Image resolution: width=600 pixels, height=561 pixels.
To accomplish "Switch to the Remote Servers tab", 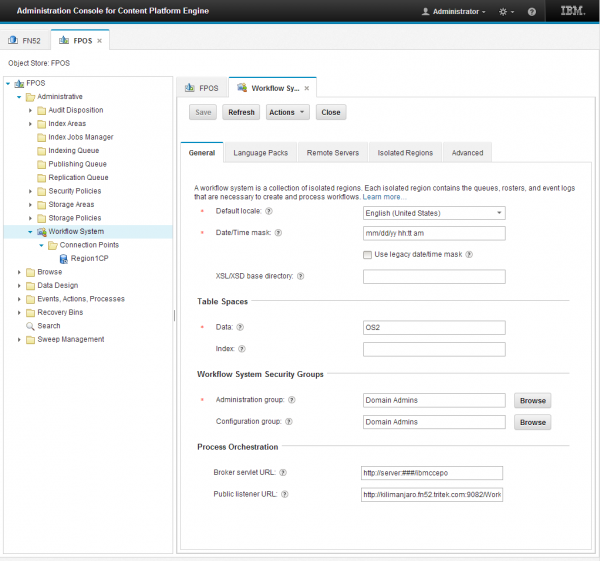I will [333, 153].
